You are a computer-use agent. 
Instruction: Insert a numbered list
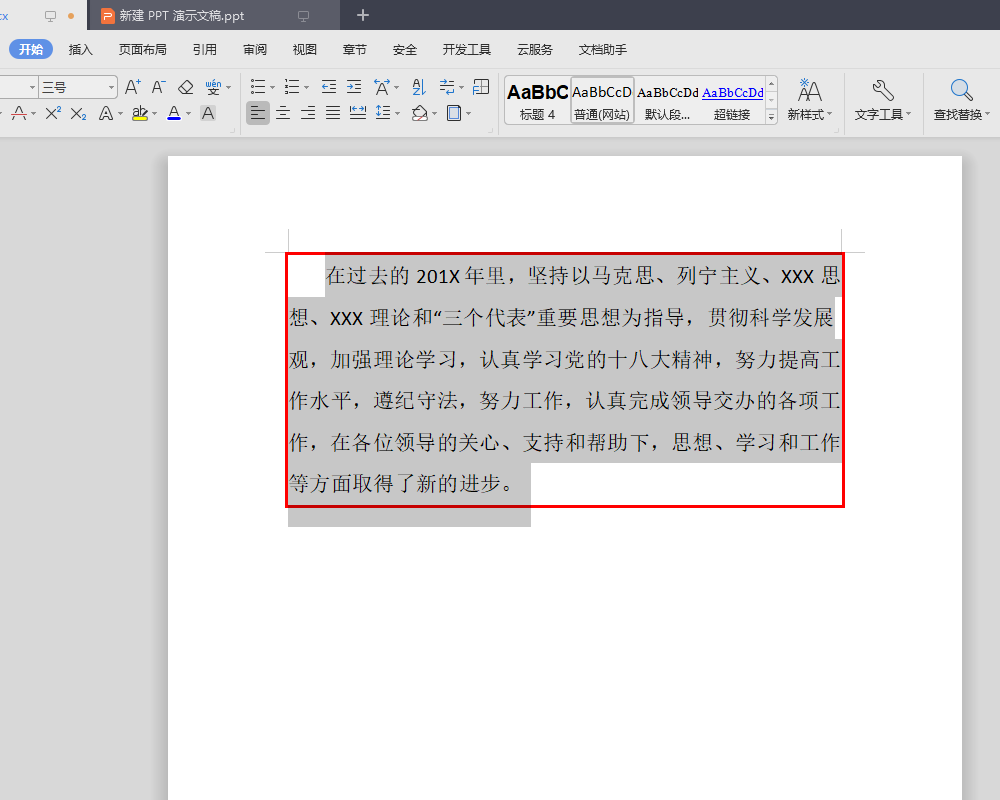pos(292,87)
